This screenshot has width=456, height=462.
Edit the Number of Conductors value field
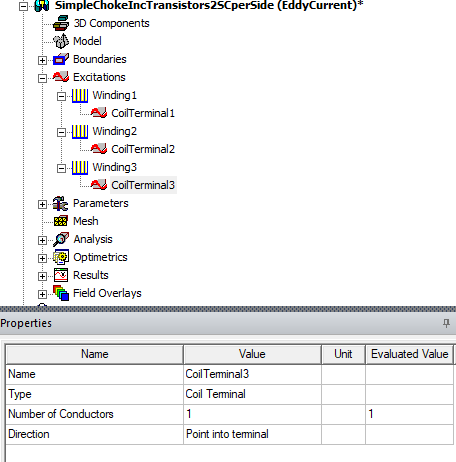tap(252, 414)
